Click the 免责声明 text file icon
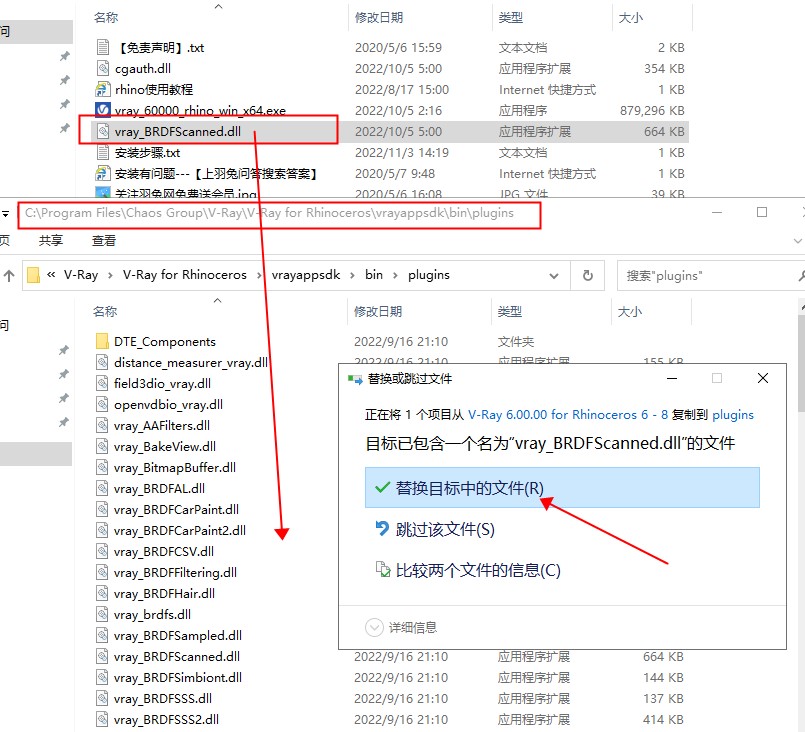The width and height of the screenshot is (805, 732). click(x=102, y=47)
